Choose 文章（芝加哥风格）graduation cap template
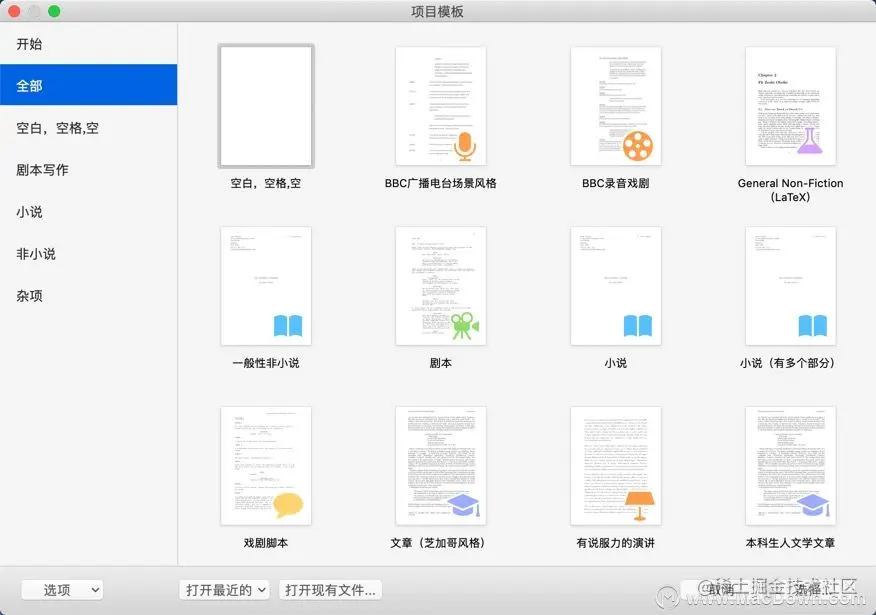 tap(441, 466)
